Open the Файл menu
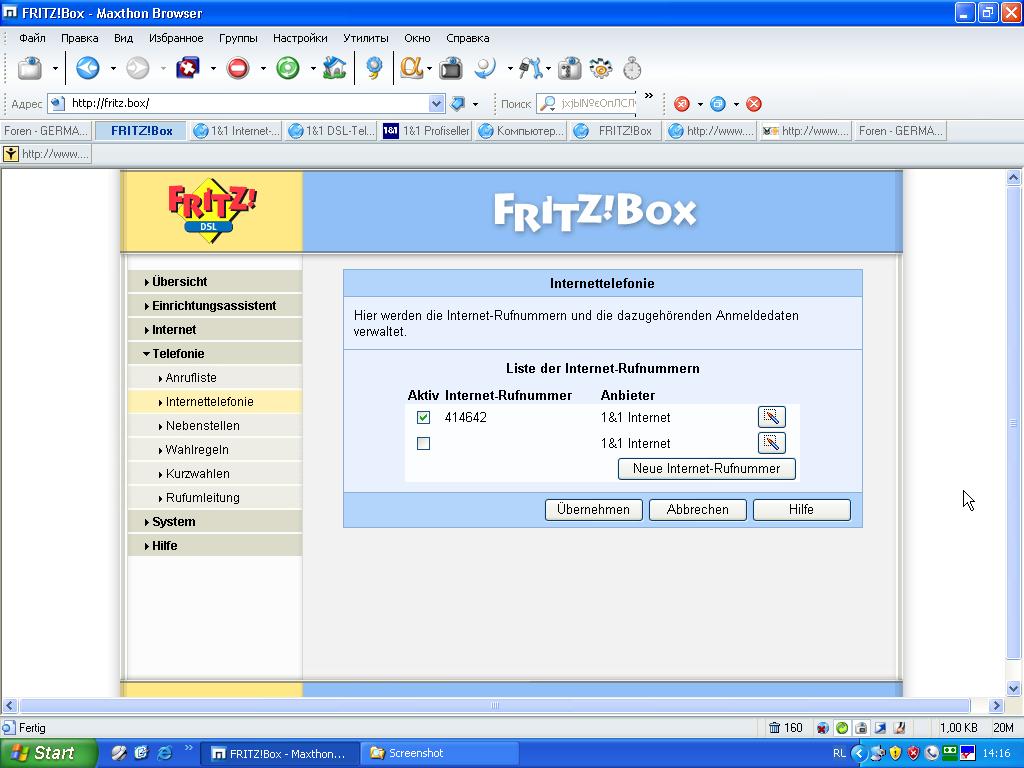1024x768 pixels. [x=33, y=38]
